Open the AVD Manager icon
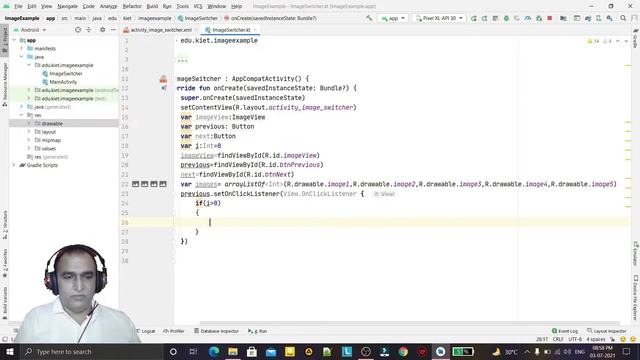640x360 pixels. point(598,18)
